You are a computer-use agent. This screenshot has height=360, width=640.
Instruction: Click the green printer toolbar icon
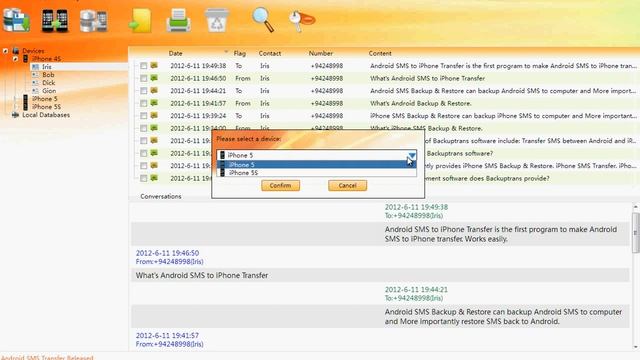coord(178,20)
